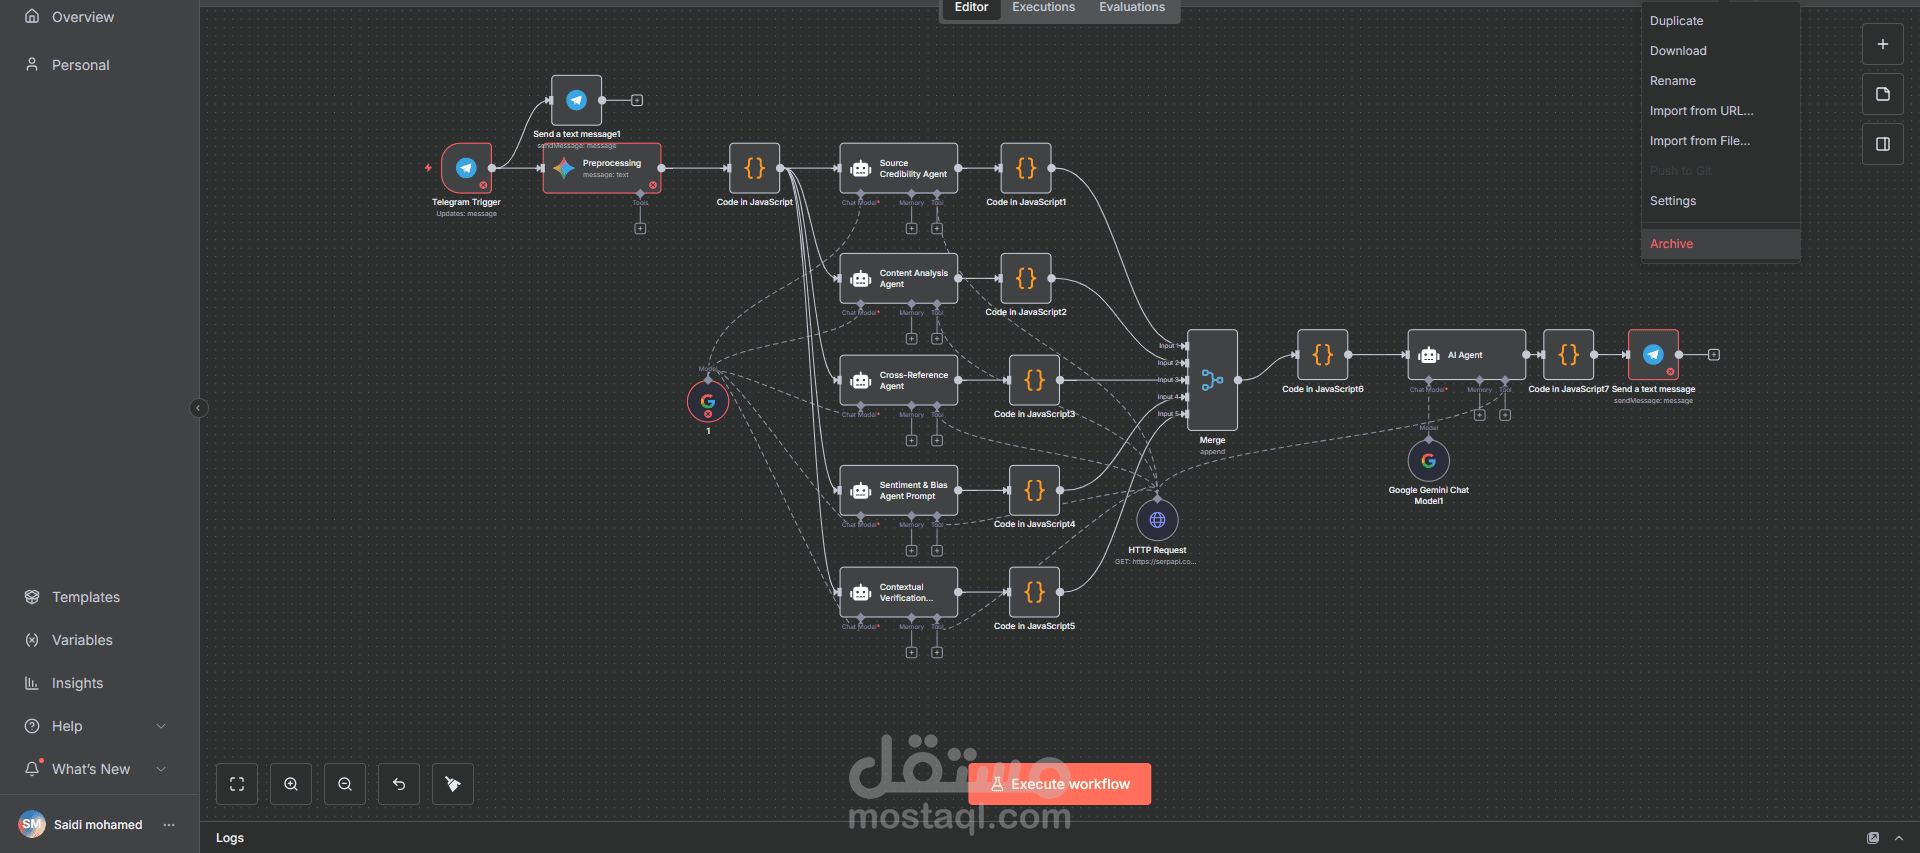This screenshot has height=853, width=1920.
Task: Open the Source Credibility Agent node
Action: coord(898,168)
